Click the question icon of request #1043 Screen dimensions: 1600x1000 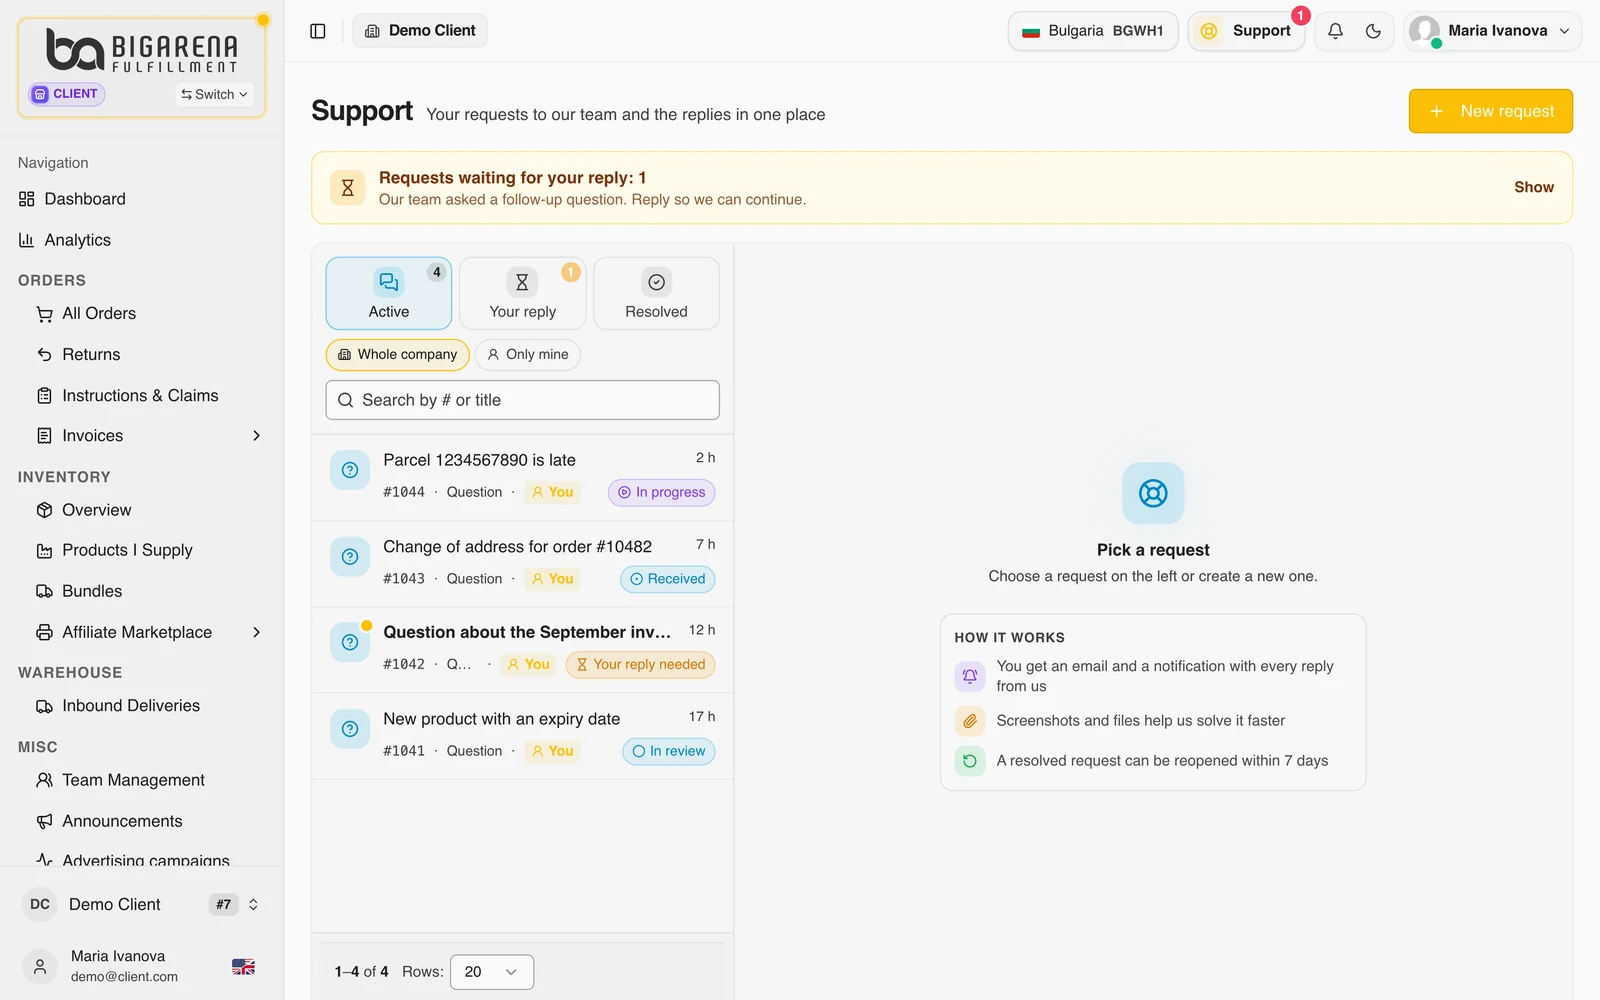tap(350, 557)
